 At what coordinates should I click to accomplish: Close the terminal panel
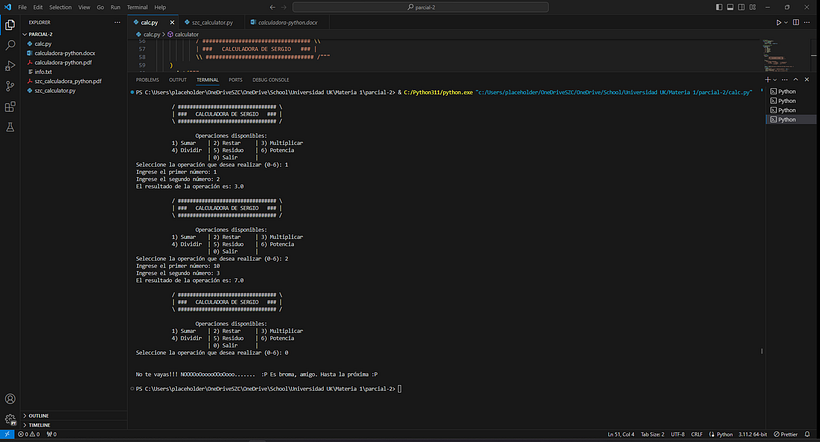tap(806, 80)
